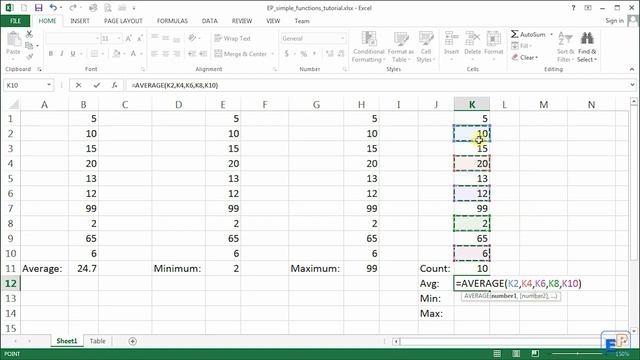The image size is (640, 360).
Task: Open Cell Styles gallery
Action: (x=426, y=47)
